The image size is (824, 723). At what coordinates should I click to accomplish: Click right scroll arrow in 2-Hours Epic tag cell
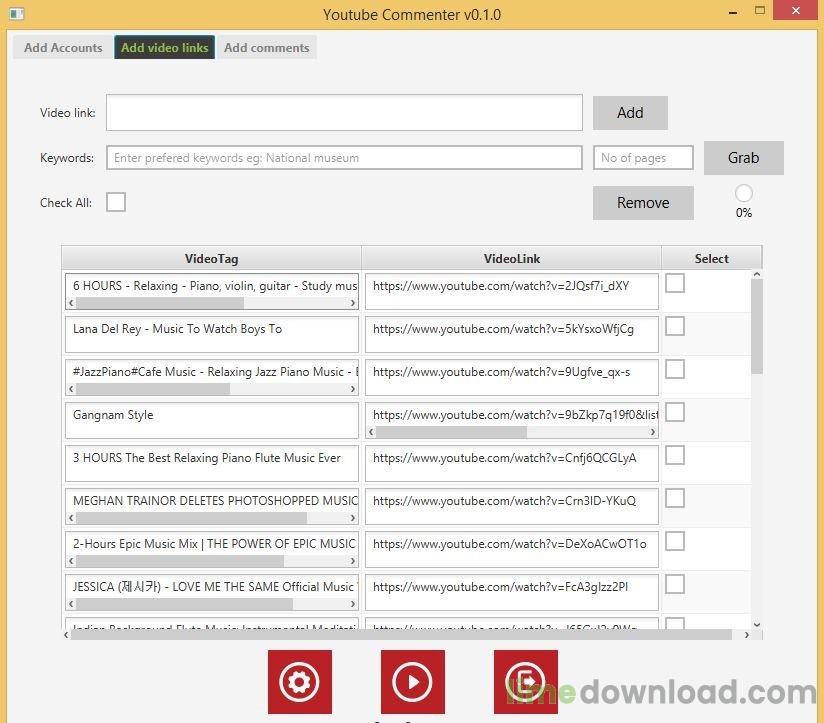pyautogui.click(x=353, y=561)
